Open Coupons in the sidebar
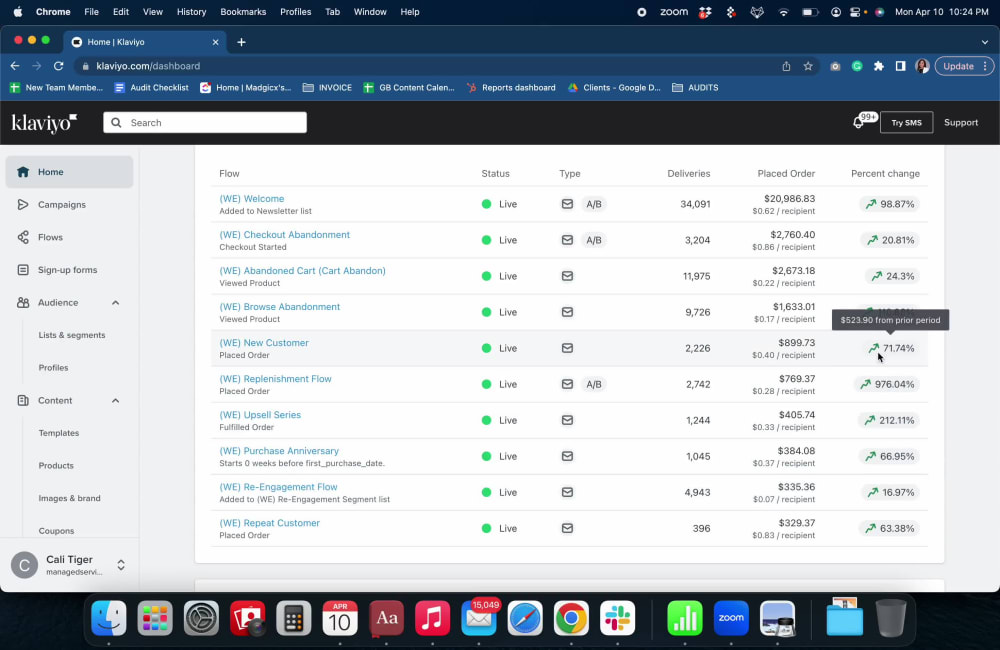The image size is (1000, 650). (56, 531)
